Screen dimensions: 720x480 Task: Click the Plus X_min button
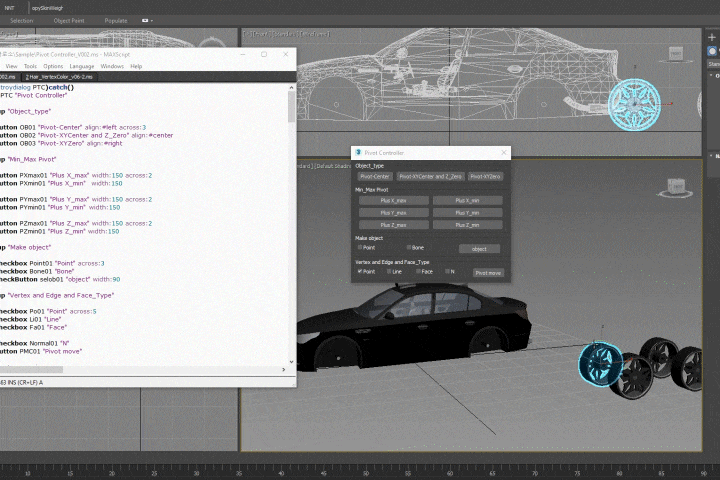click(x=467, y=201)
